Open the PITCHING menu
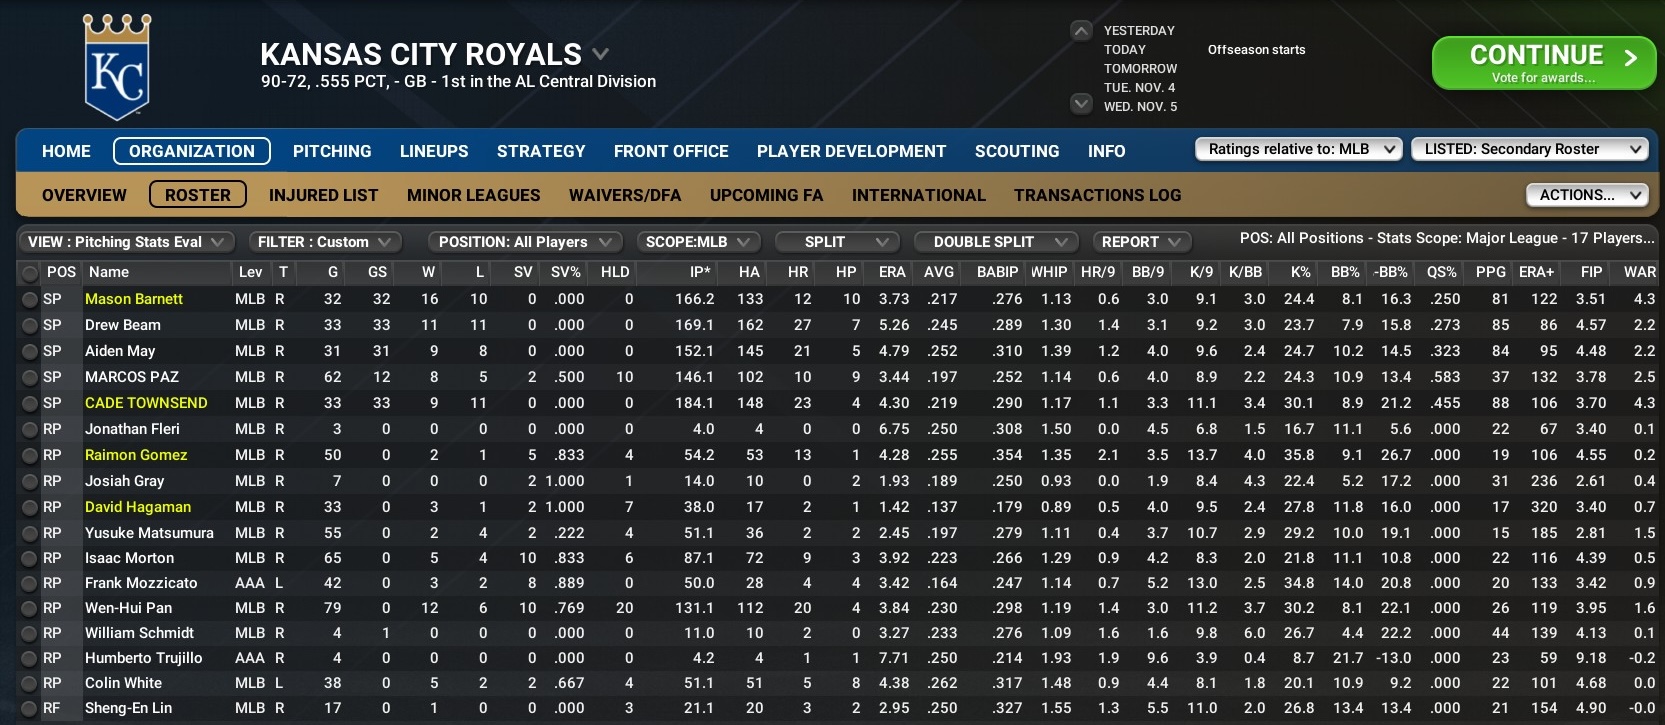This screenshot has height=725, width=1665. (332, 151)
